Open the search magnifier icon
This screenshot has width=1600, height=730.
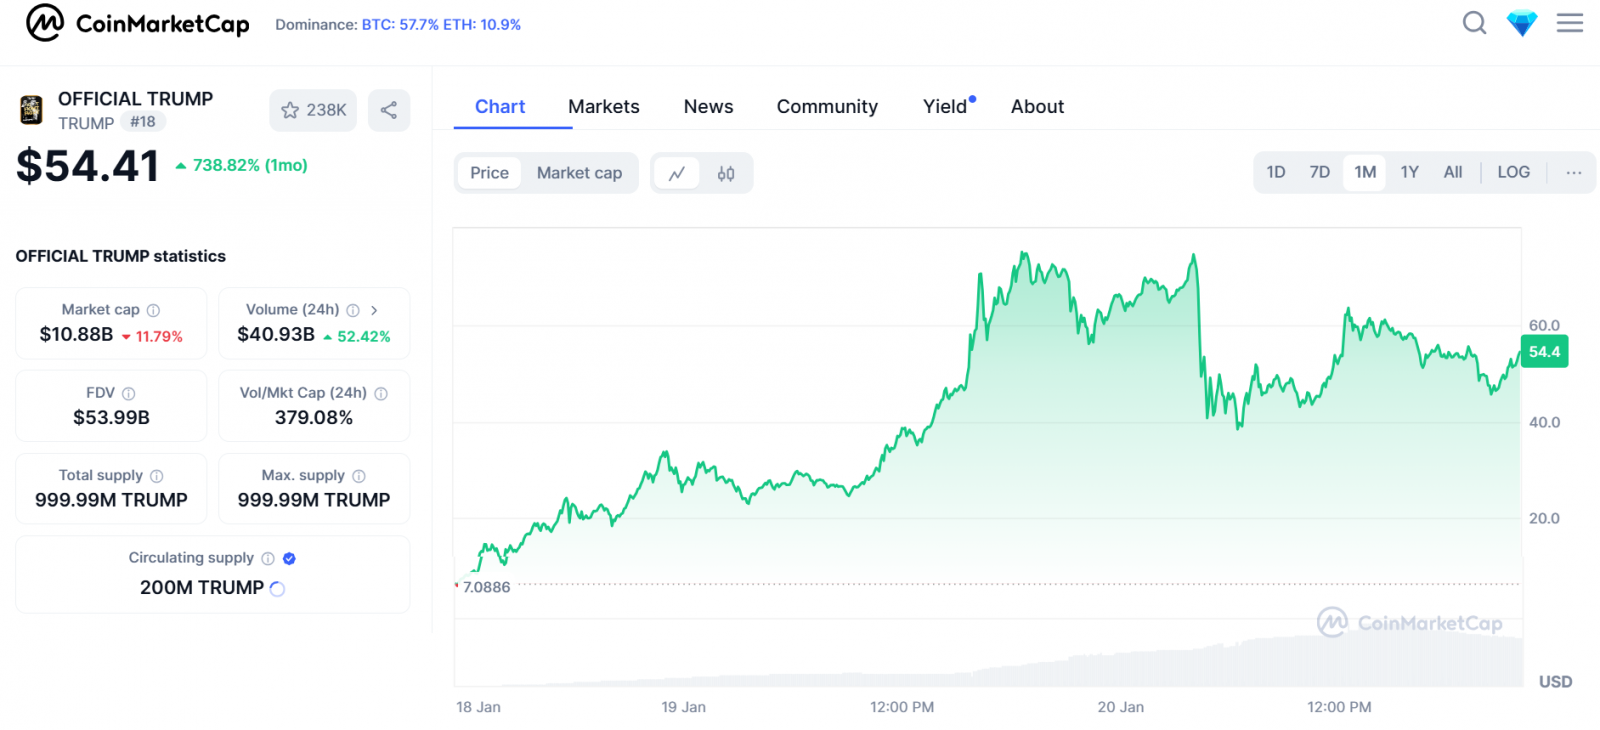(1474, 23)
